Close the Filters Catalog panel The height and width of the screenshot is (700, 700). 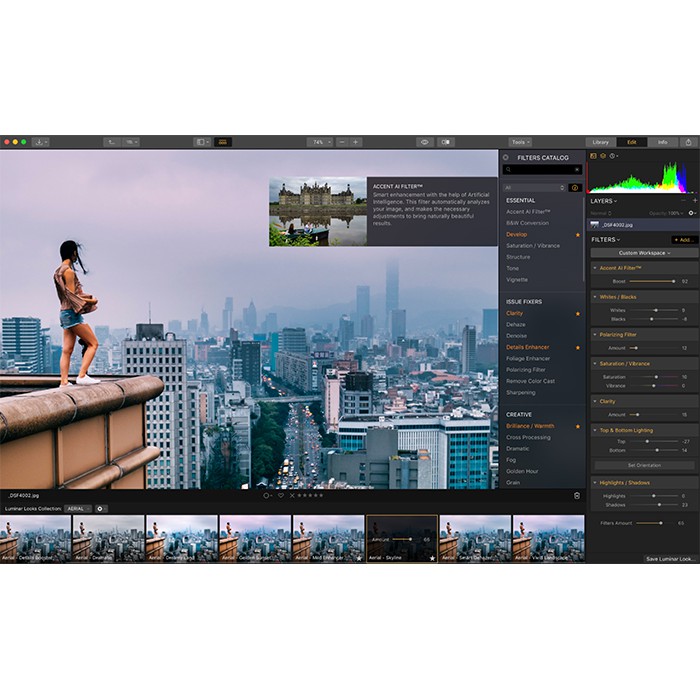505,157
